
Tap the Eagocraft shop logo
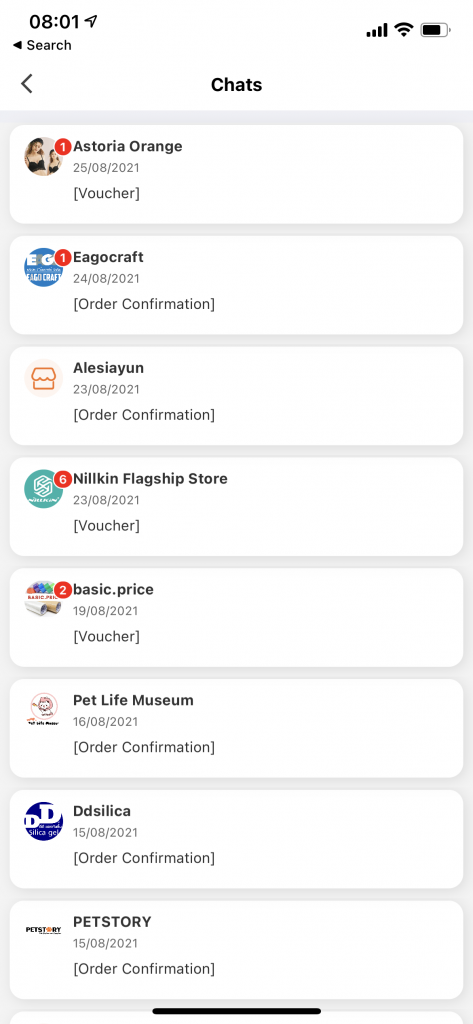click(44, 267)
